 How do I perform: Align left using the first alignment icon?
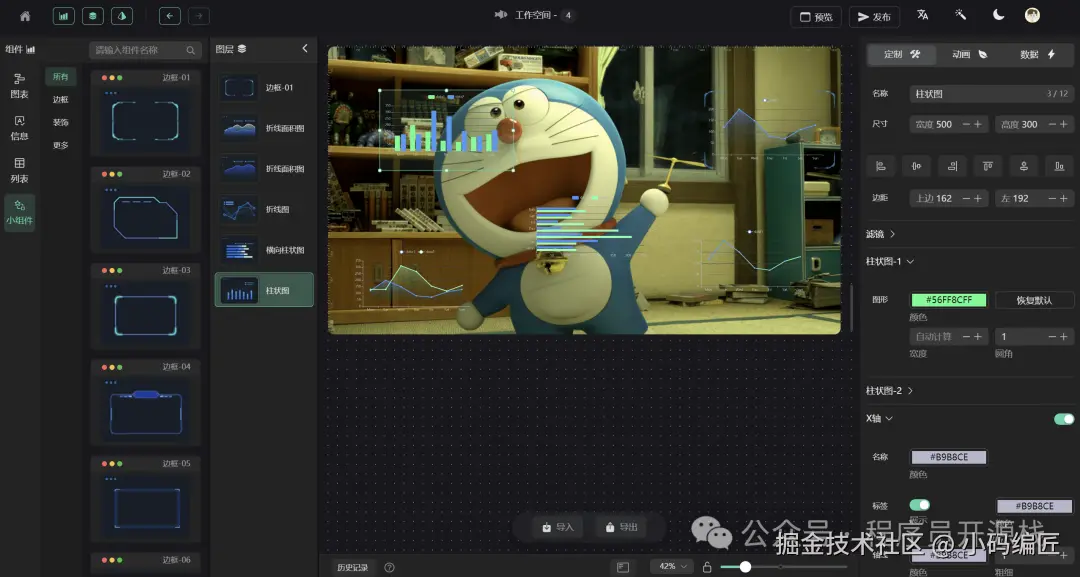tap(880, 166)
